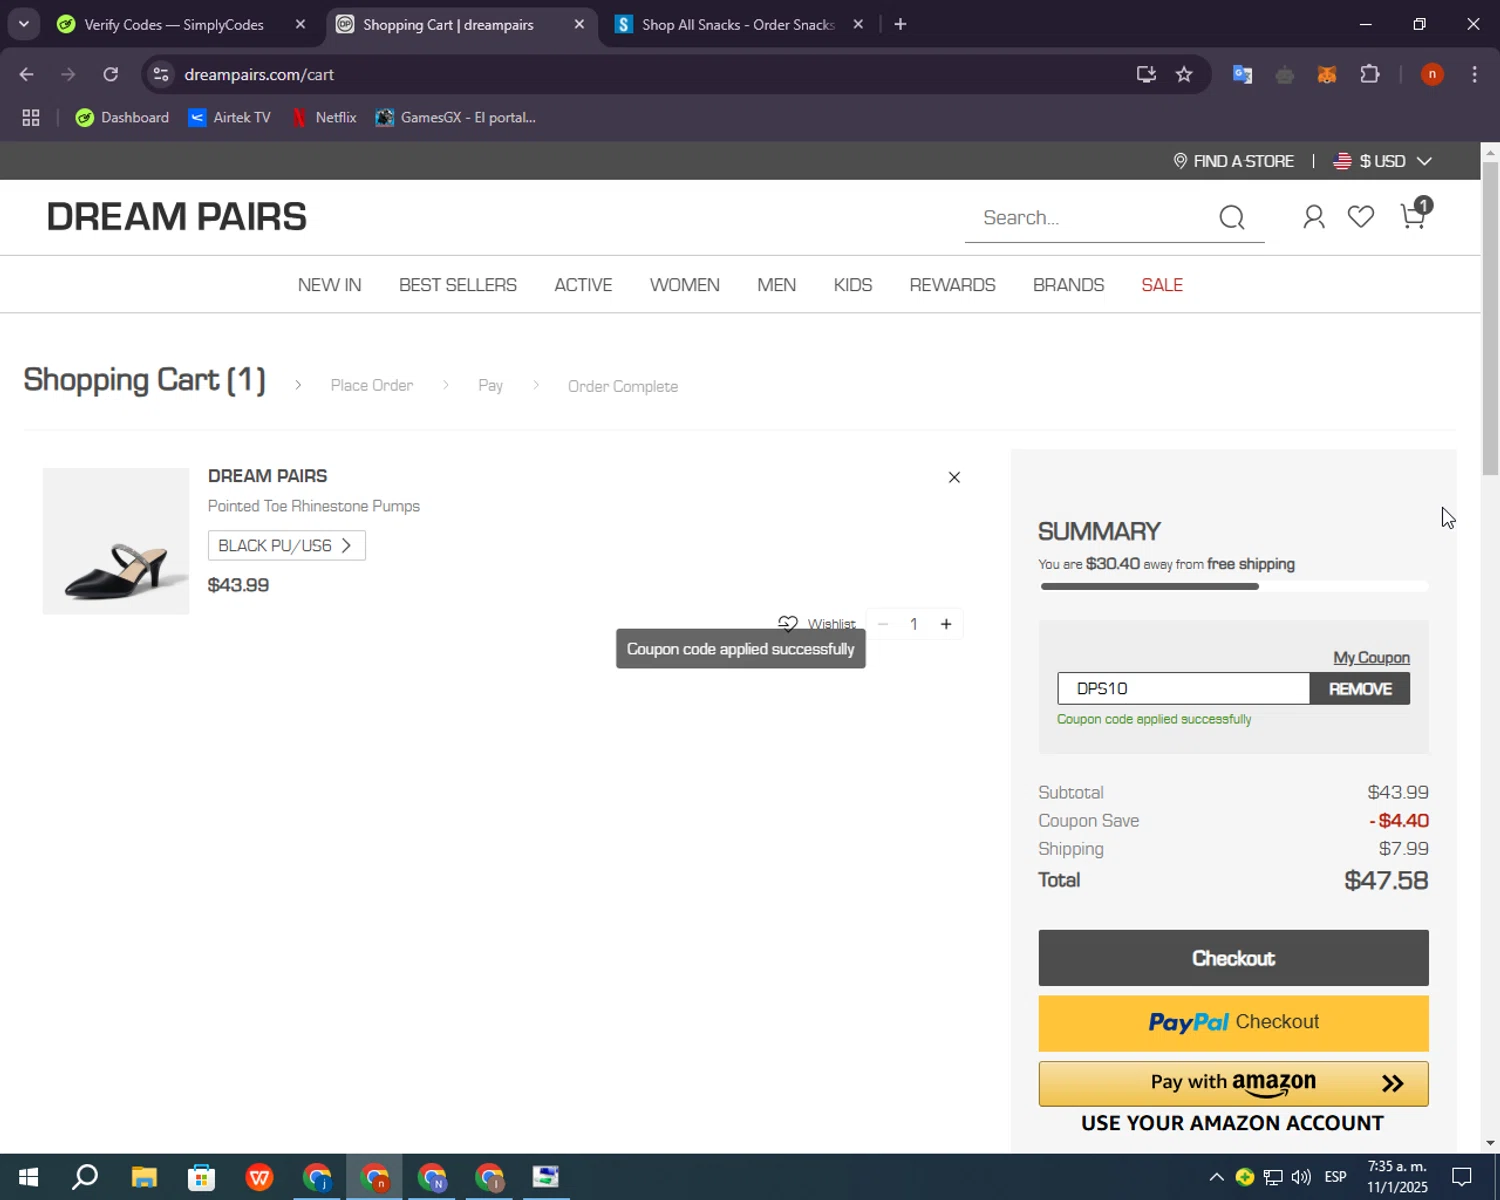Go back in browser
Image resolution: width=1500 pixels, height=1200 pixels.
(x=27, y=74)
